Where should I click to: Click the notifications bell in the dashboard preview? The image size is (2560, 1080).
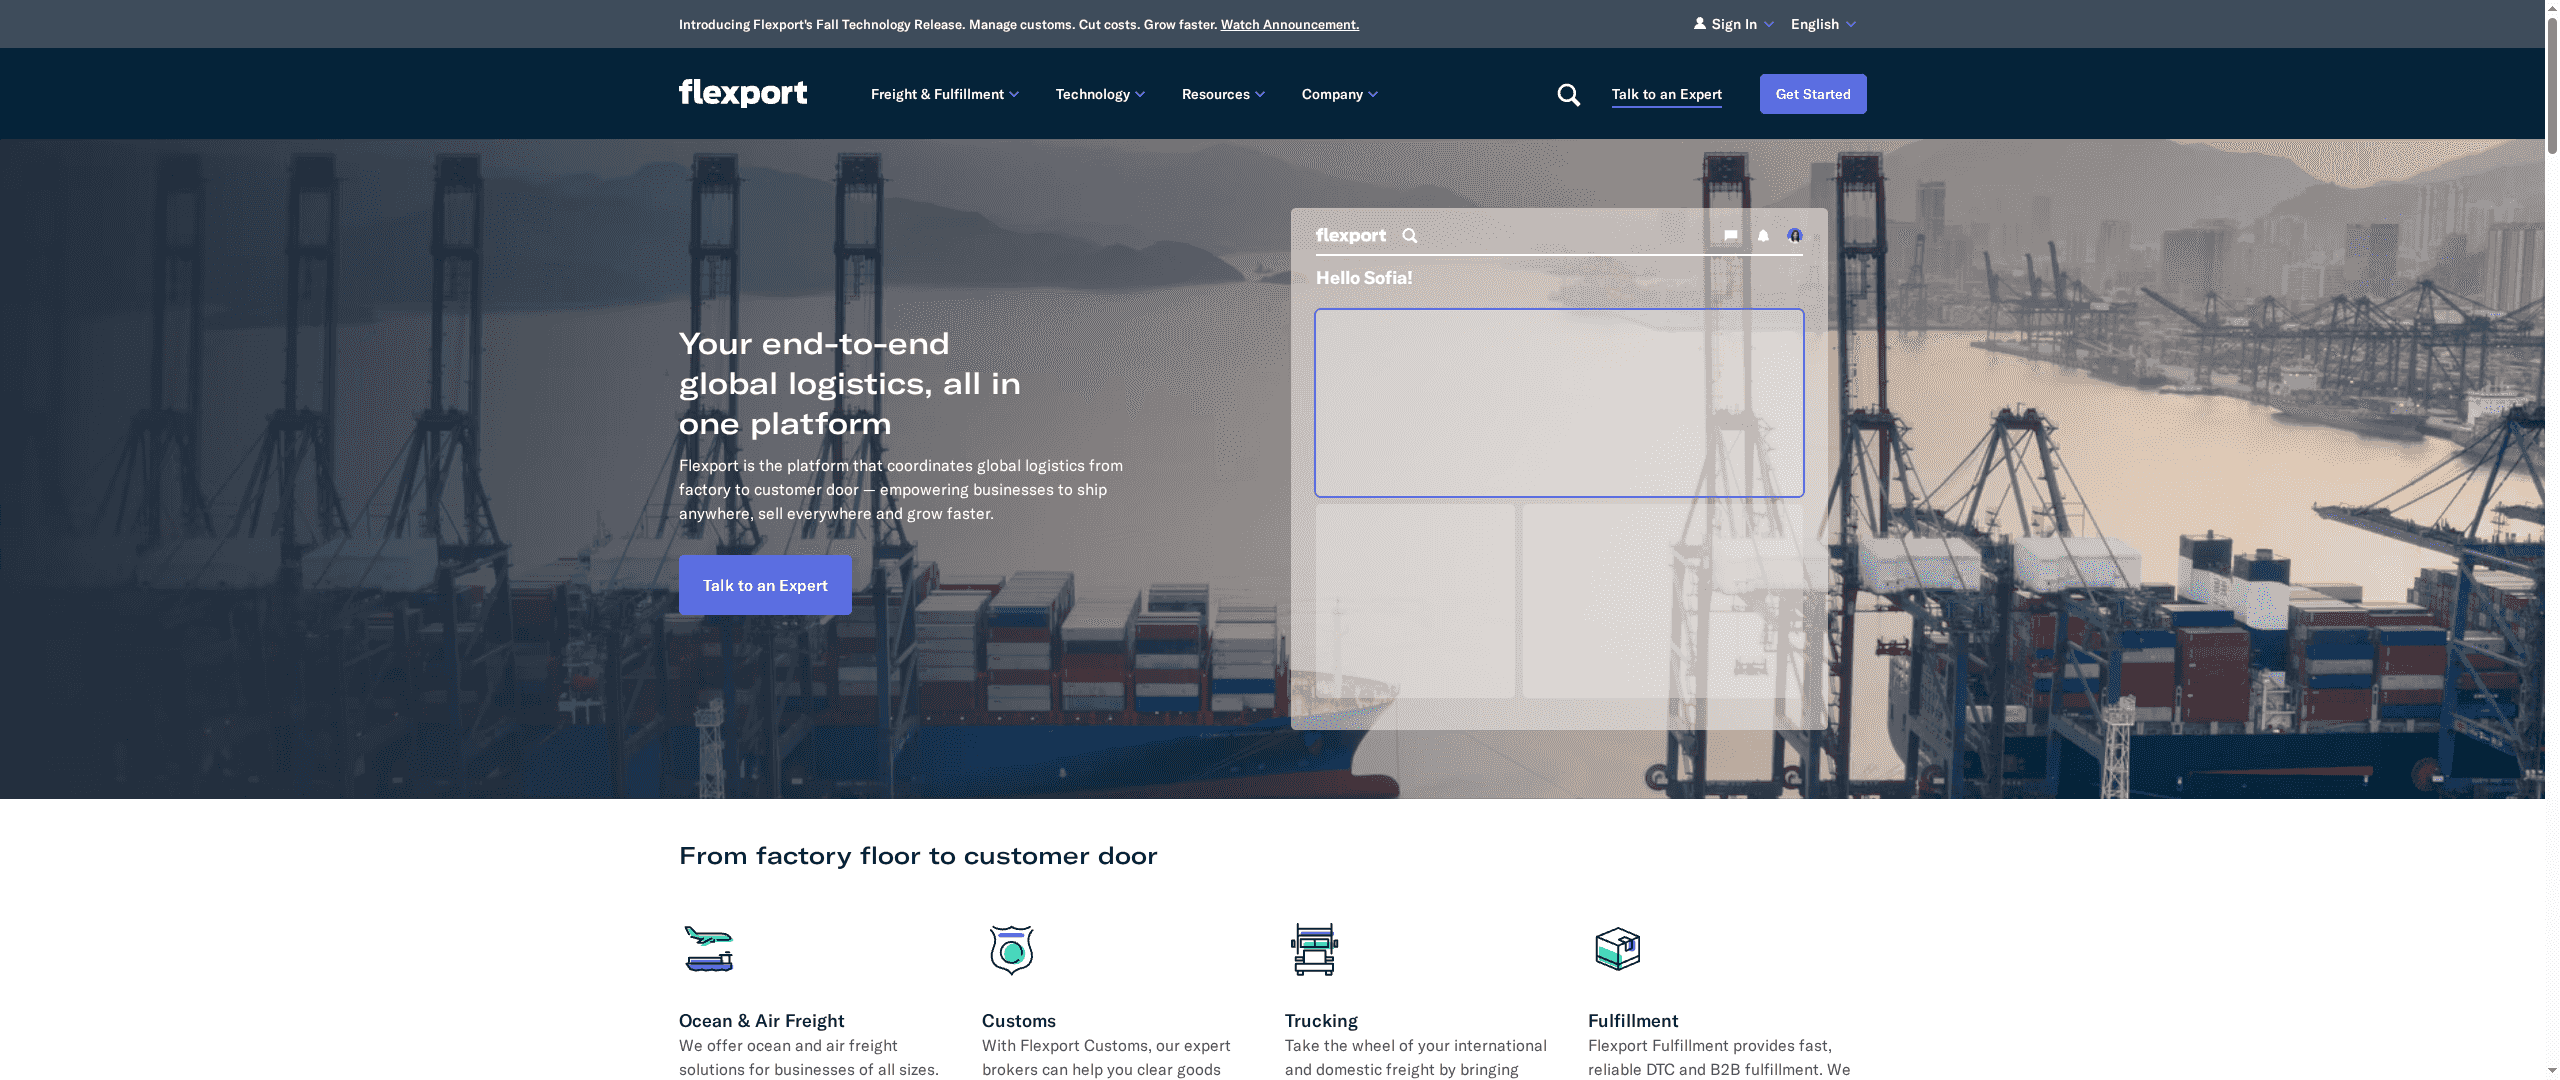(x=1762, y=235)
